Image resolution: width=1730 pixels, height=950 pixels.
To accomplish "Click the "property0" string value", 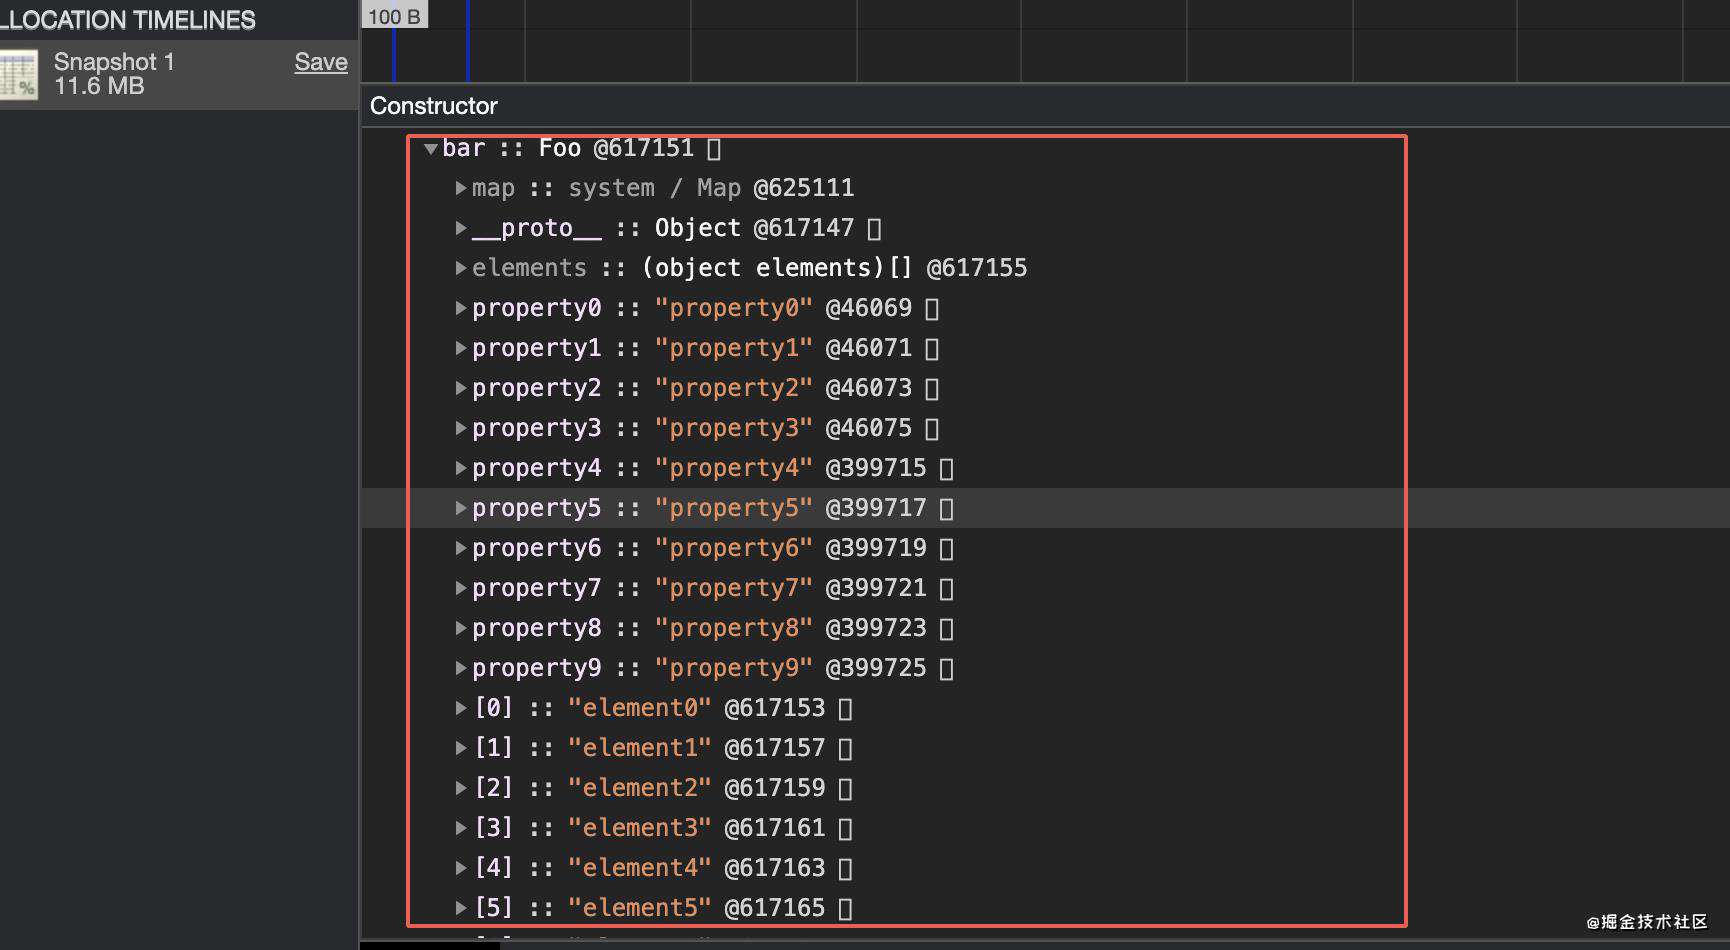I will pos(734,308).
